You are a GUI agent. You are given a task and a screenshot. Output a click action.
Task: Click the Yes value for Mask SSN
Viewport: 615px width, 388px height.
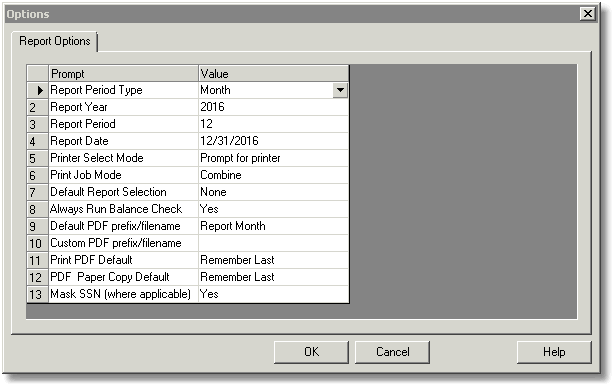tap(273, 294)
